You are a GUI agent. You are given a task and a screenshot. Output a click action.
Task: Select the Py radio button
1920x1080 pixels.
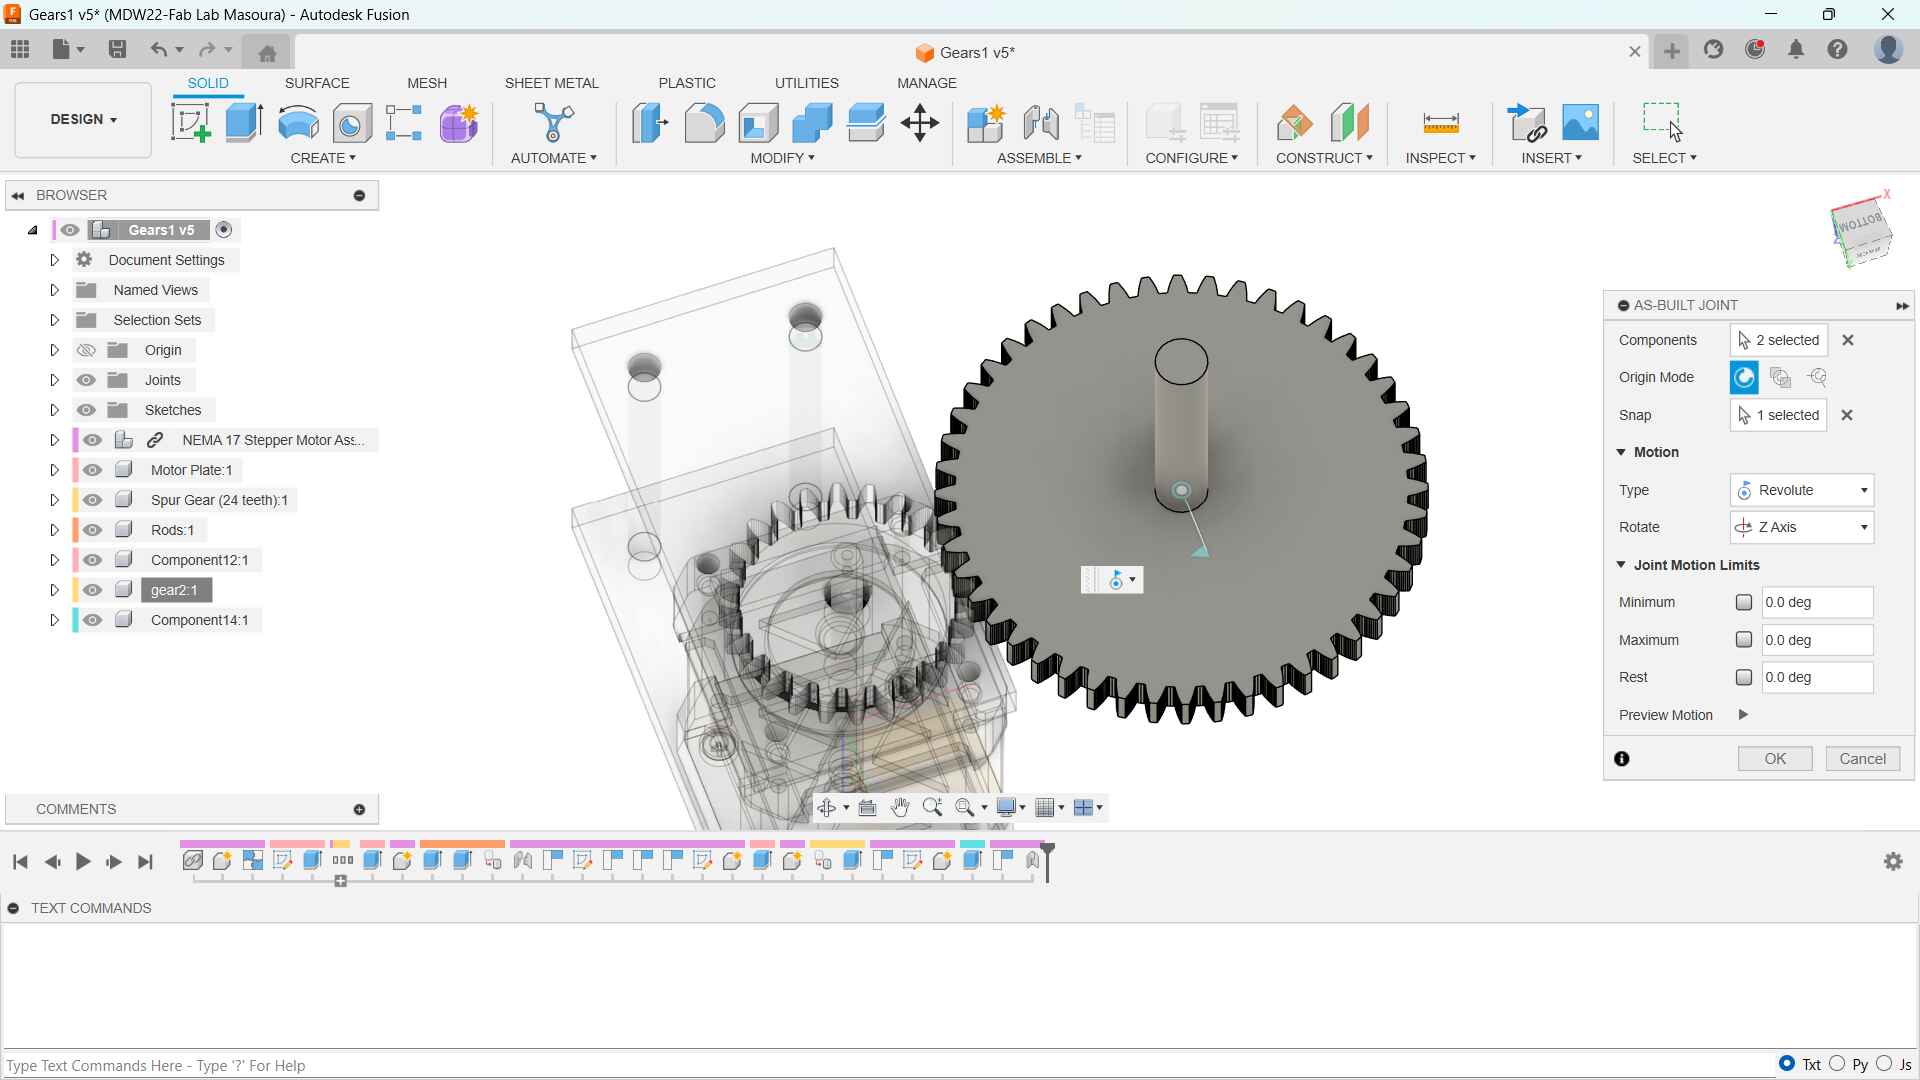(x=1837, y=1064)
